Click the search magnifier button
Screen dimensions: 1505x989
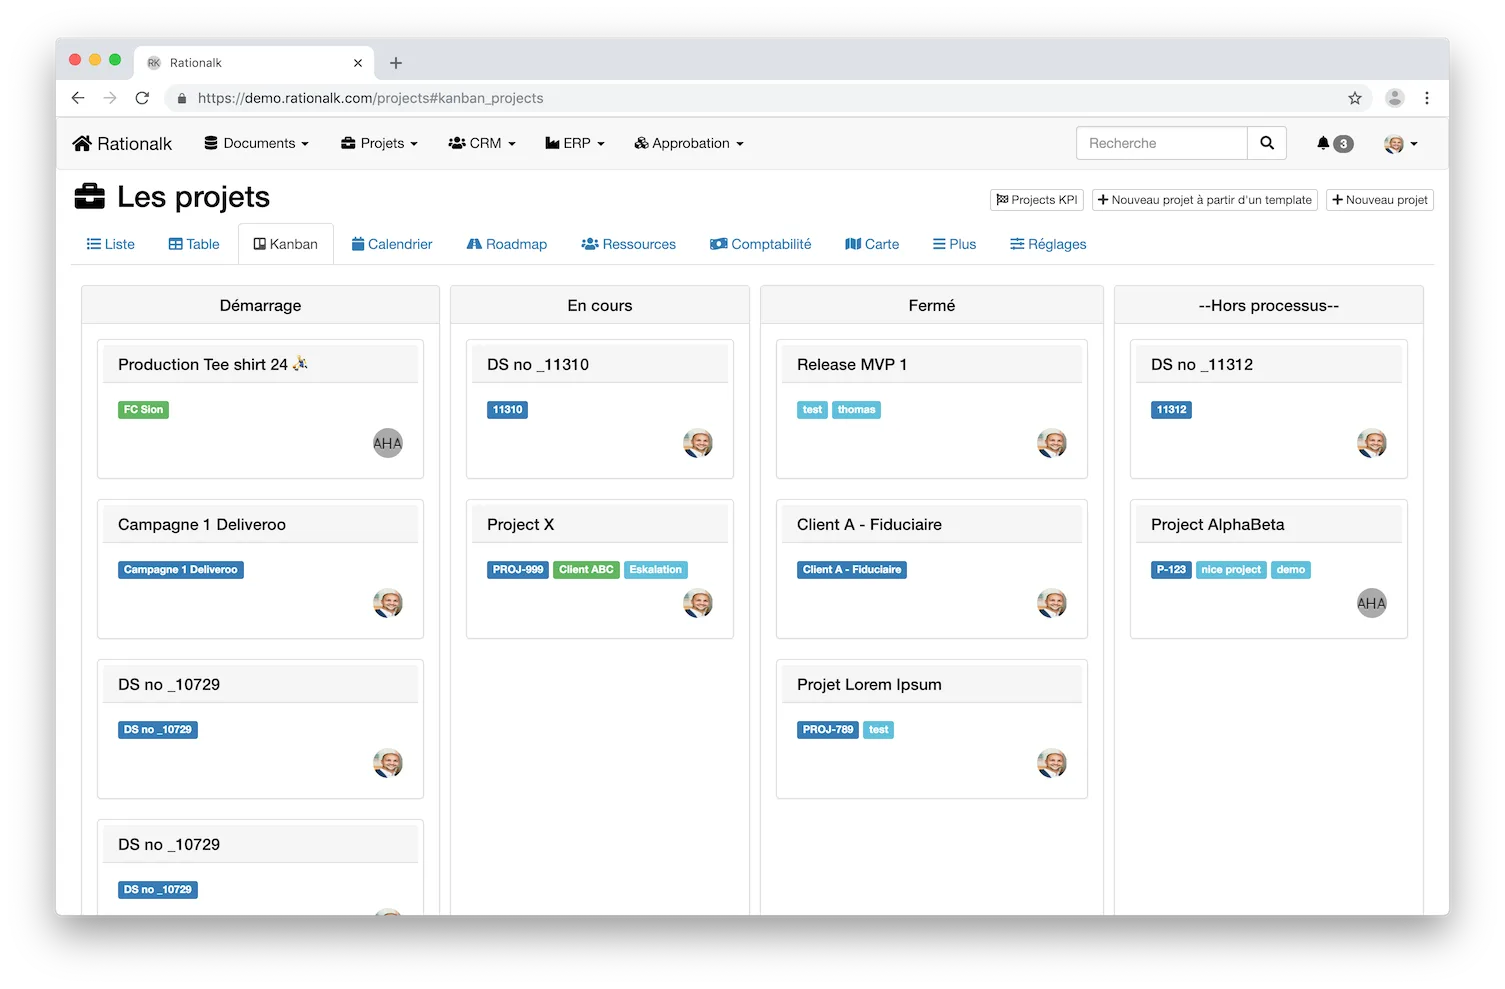1267,143
